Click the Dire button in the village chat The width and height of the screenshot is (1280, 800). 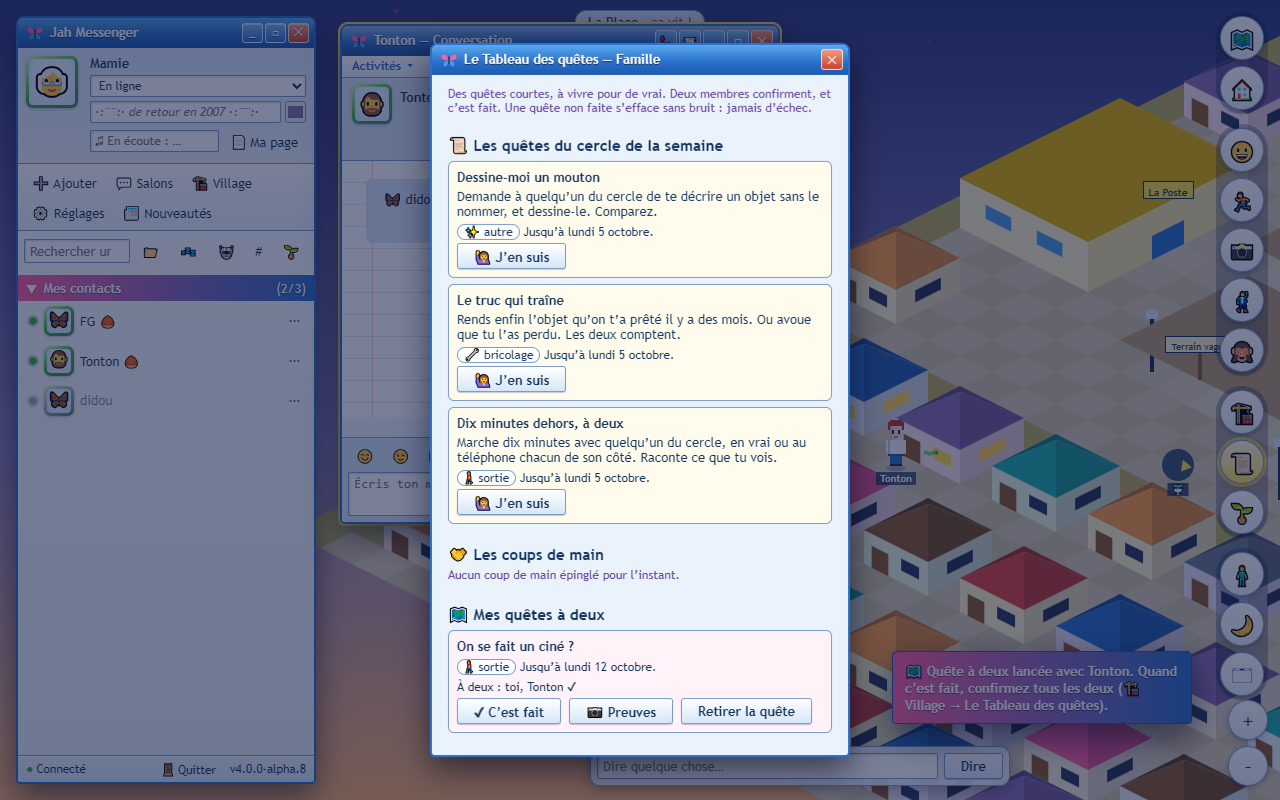[x=973, y=767]
